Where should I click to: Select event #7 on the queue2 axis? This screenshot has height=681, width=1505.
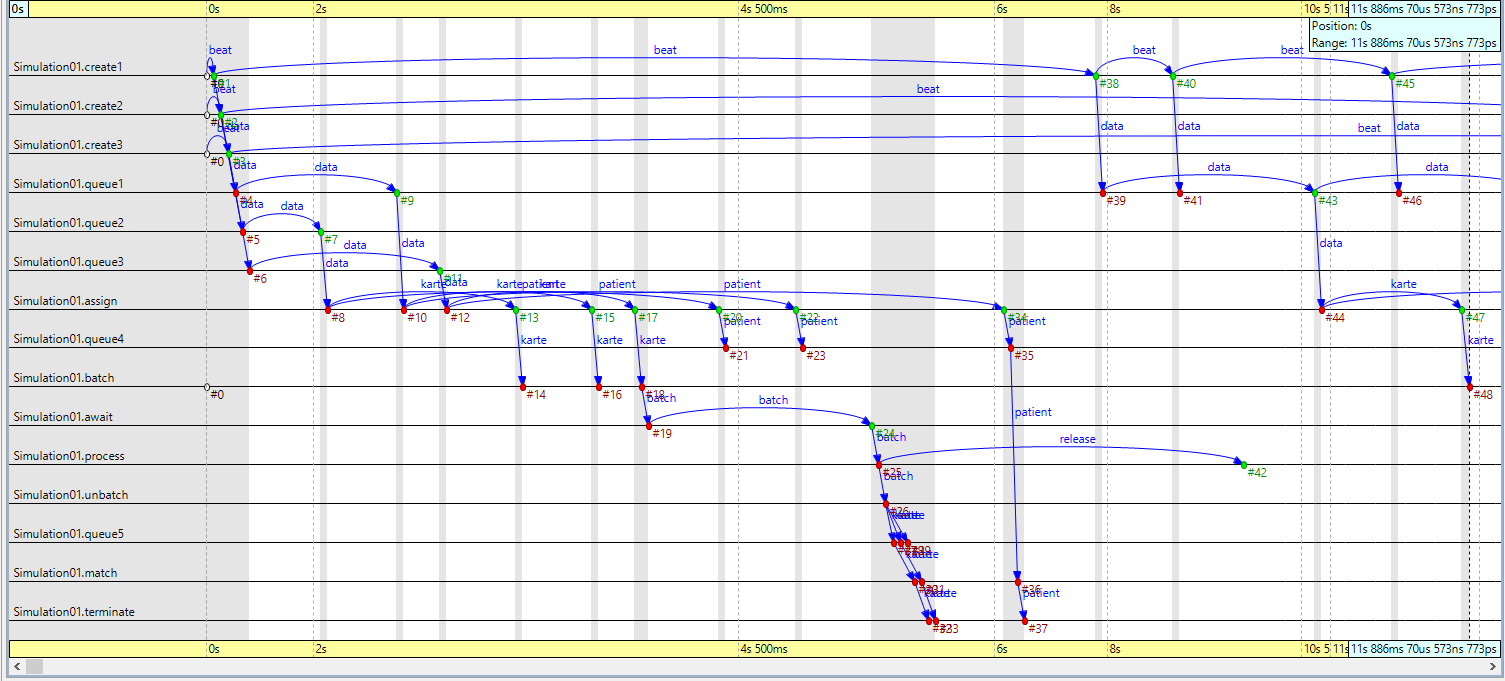(321, 232)
